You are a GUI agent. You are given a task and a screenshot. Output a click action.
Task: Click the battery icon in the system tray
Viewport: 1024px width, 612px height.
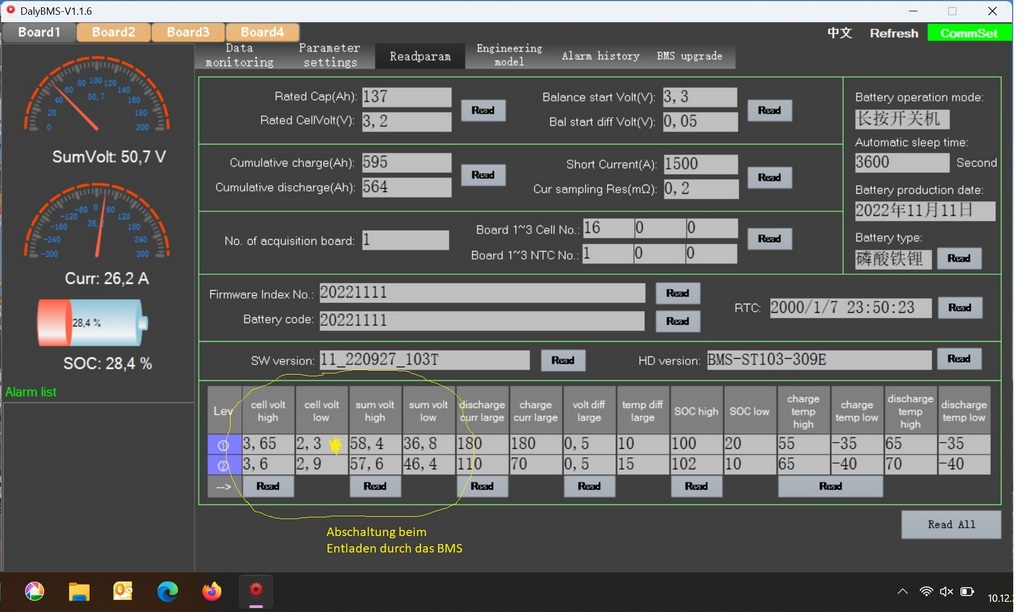[x=967, y=592]
